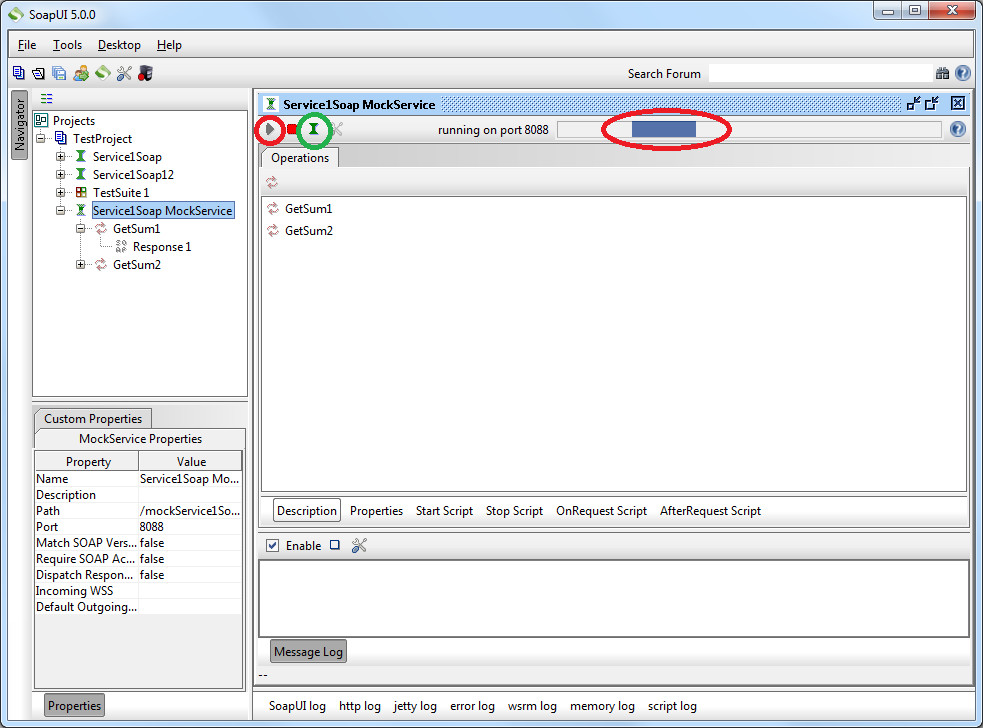Open preferences wrench icon in main toolbar
Viewport: 983px width, 728px height.
[124, 73]
